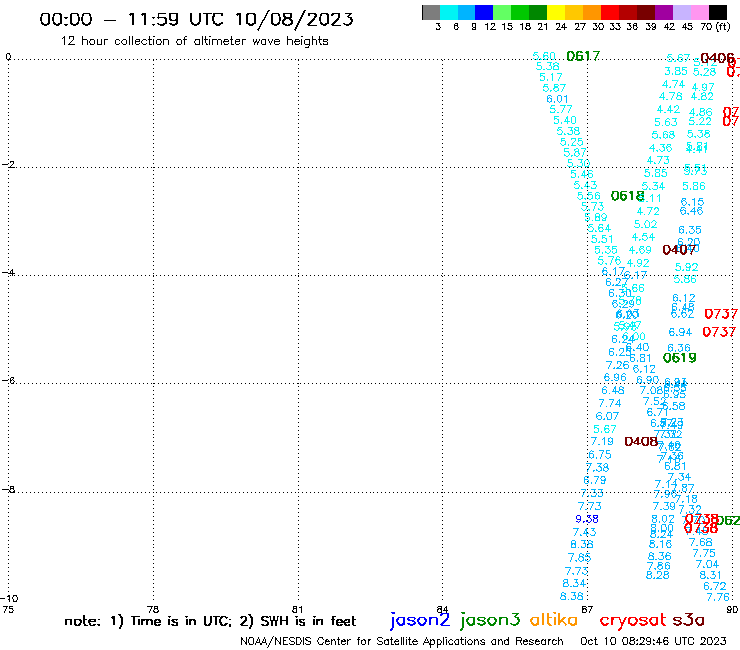This screenshot has width=740, height=650.
Task: Click the altika satellite legend label
Action: tap(554, 620)
